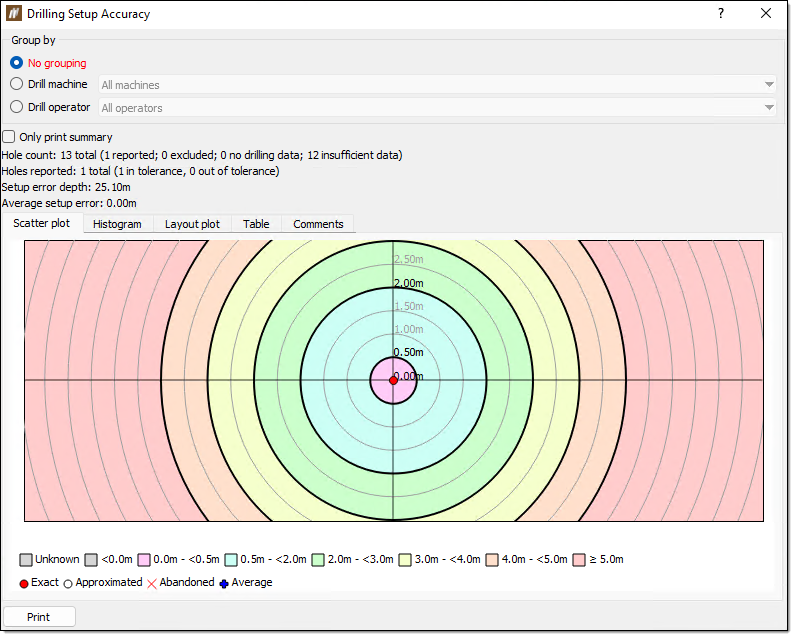
Task: Click the Hole count summary line
Action: pos(202,155)
